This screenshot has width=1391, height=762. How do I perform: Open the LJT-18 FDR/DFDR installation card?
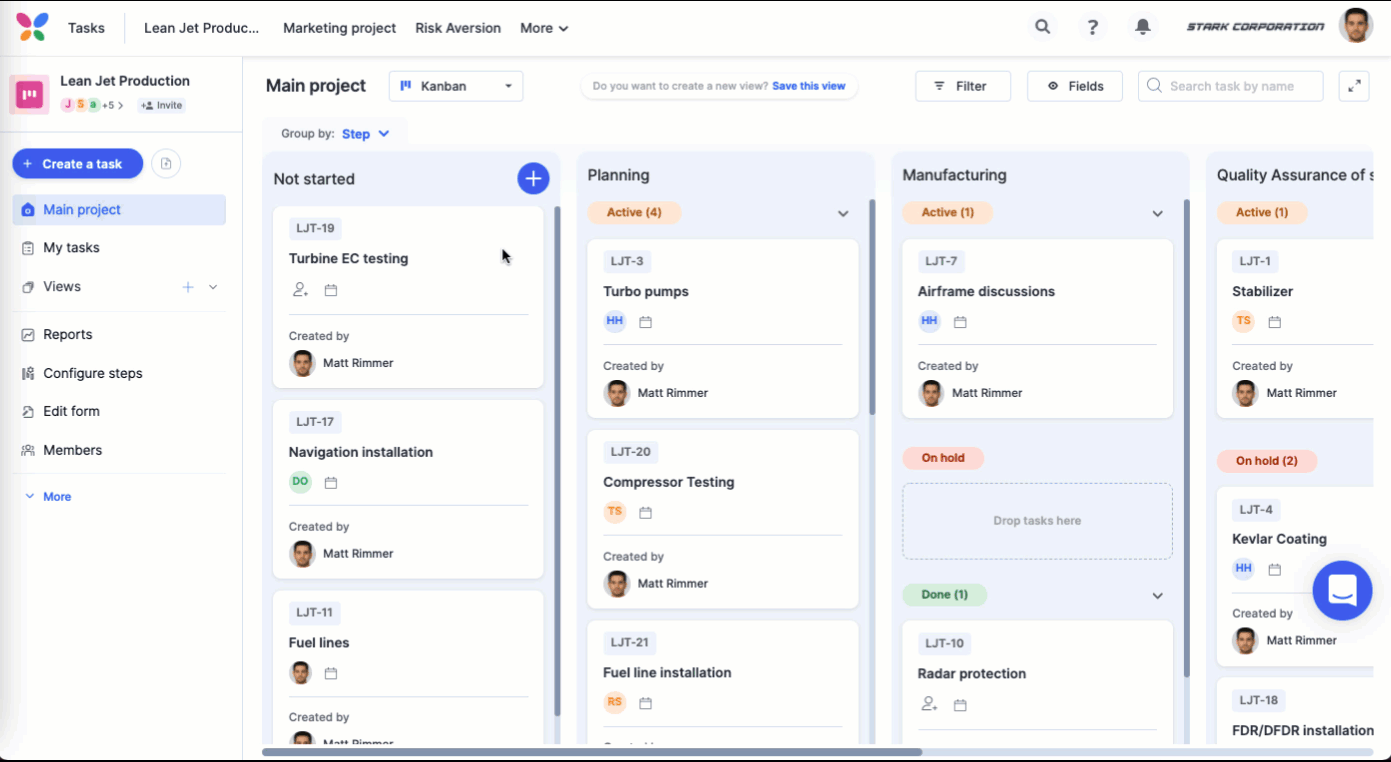[1295, 711]
